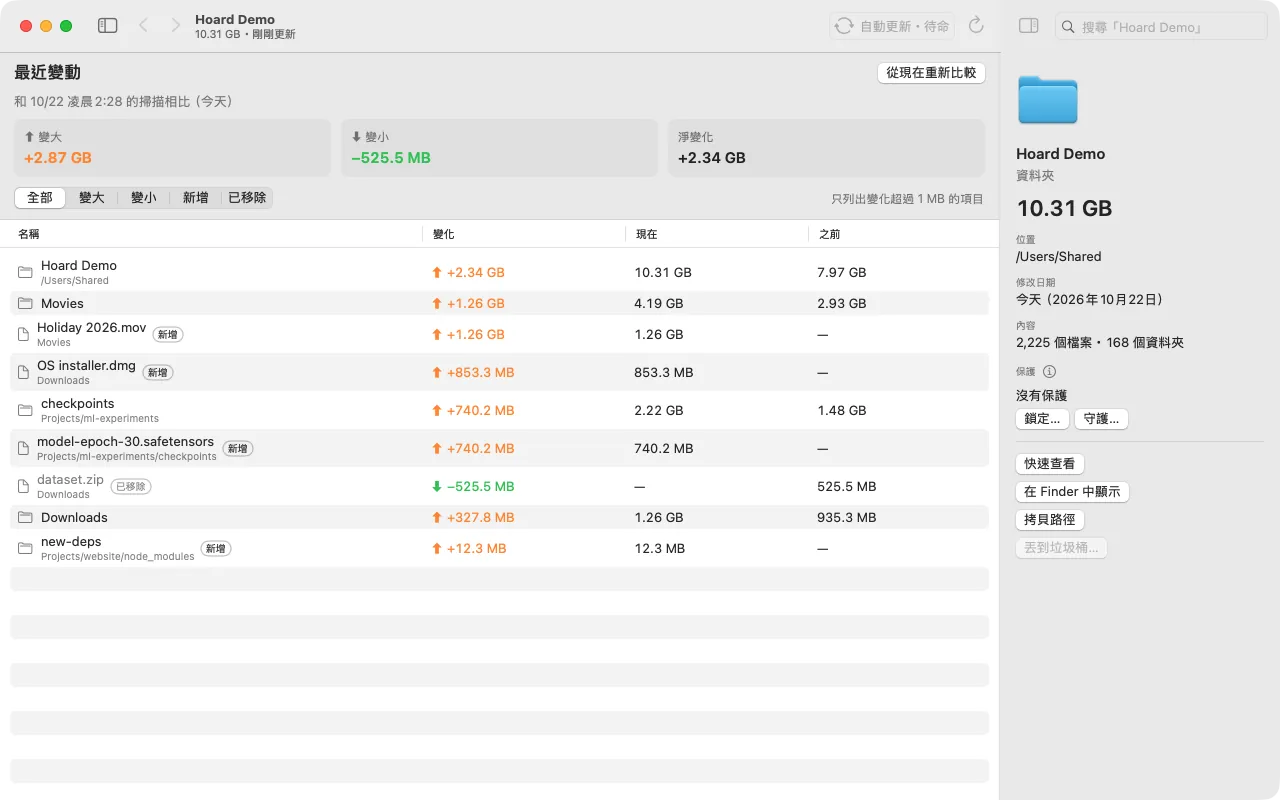Select the 新增 filter tab
1280x800 pixels.
[x=196, y=198]
